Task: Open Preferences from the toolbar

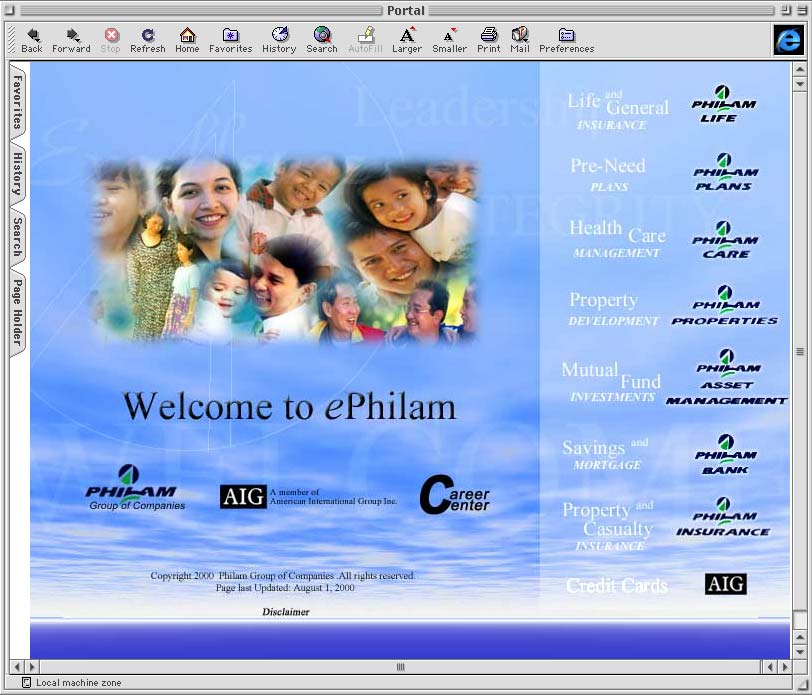Action: [x=567, y=40]
